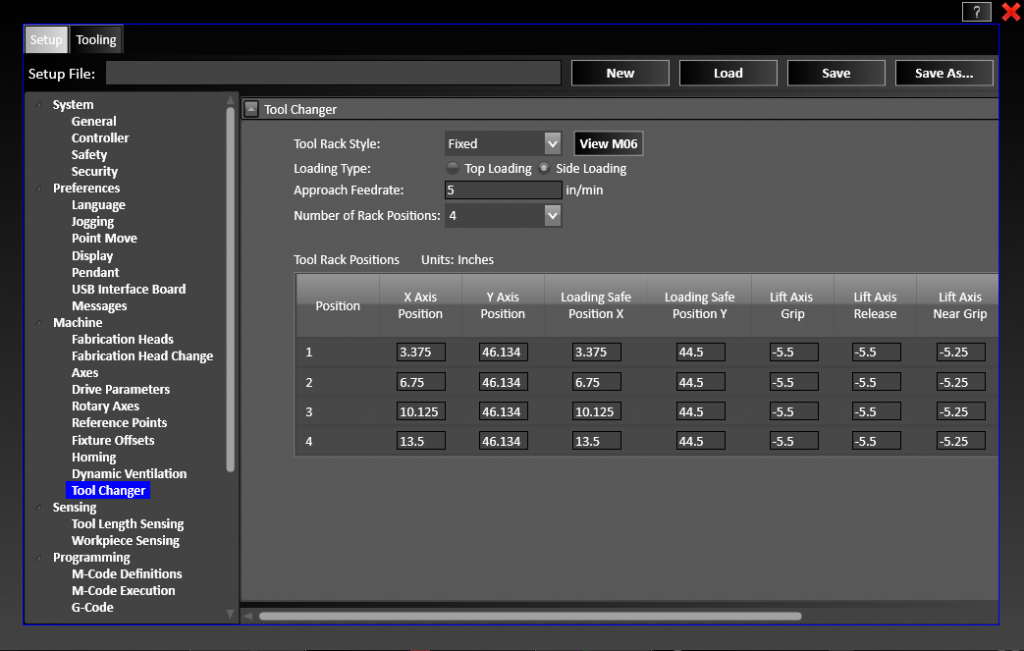1024x651 pixels.
Task: Click the Approach Feedrate input field
Action: (503, 190)
